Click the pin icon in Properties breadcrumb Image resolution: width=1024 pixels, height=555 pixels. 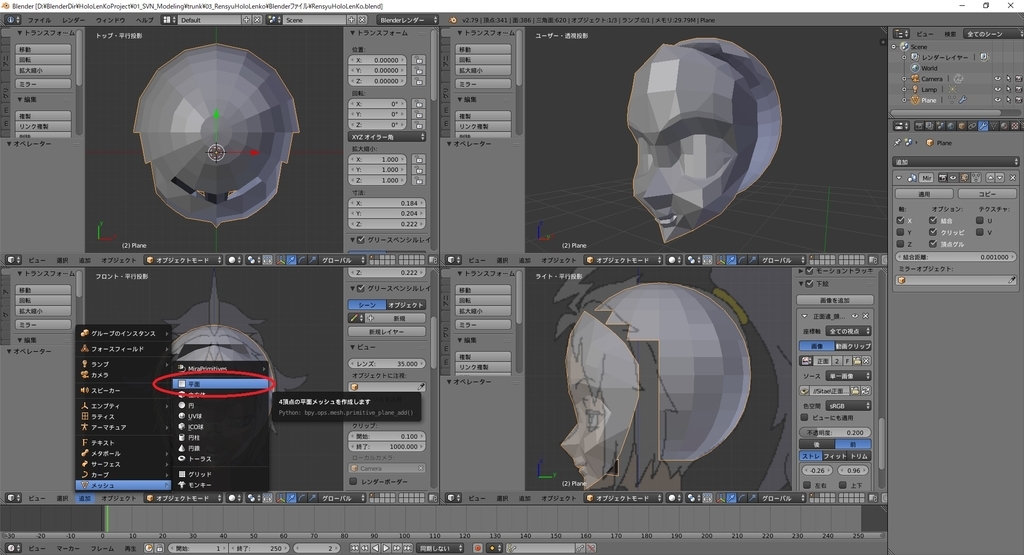click(897, 142)
